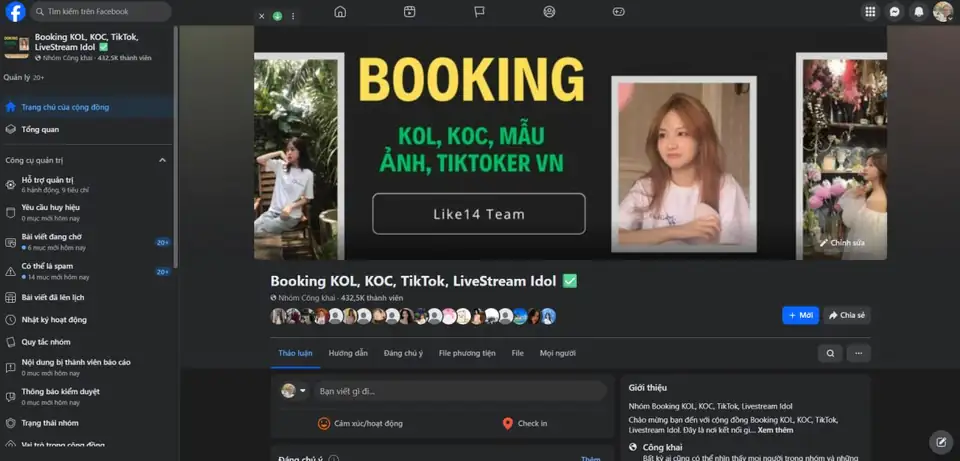960x461 pixels.
Task: Click the Check in location option
Action: pyautogui.click(x=525, y=424)
